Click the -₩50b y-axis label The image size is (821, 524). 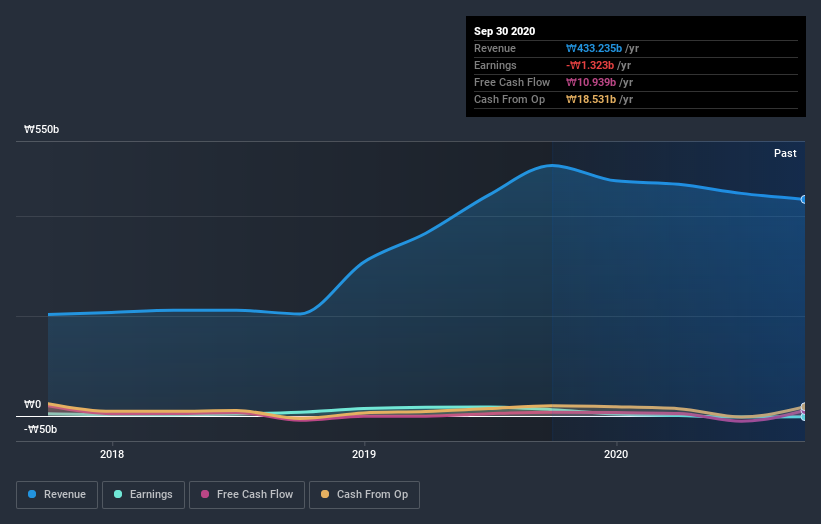(40, 429)
